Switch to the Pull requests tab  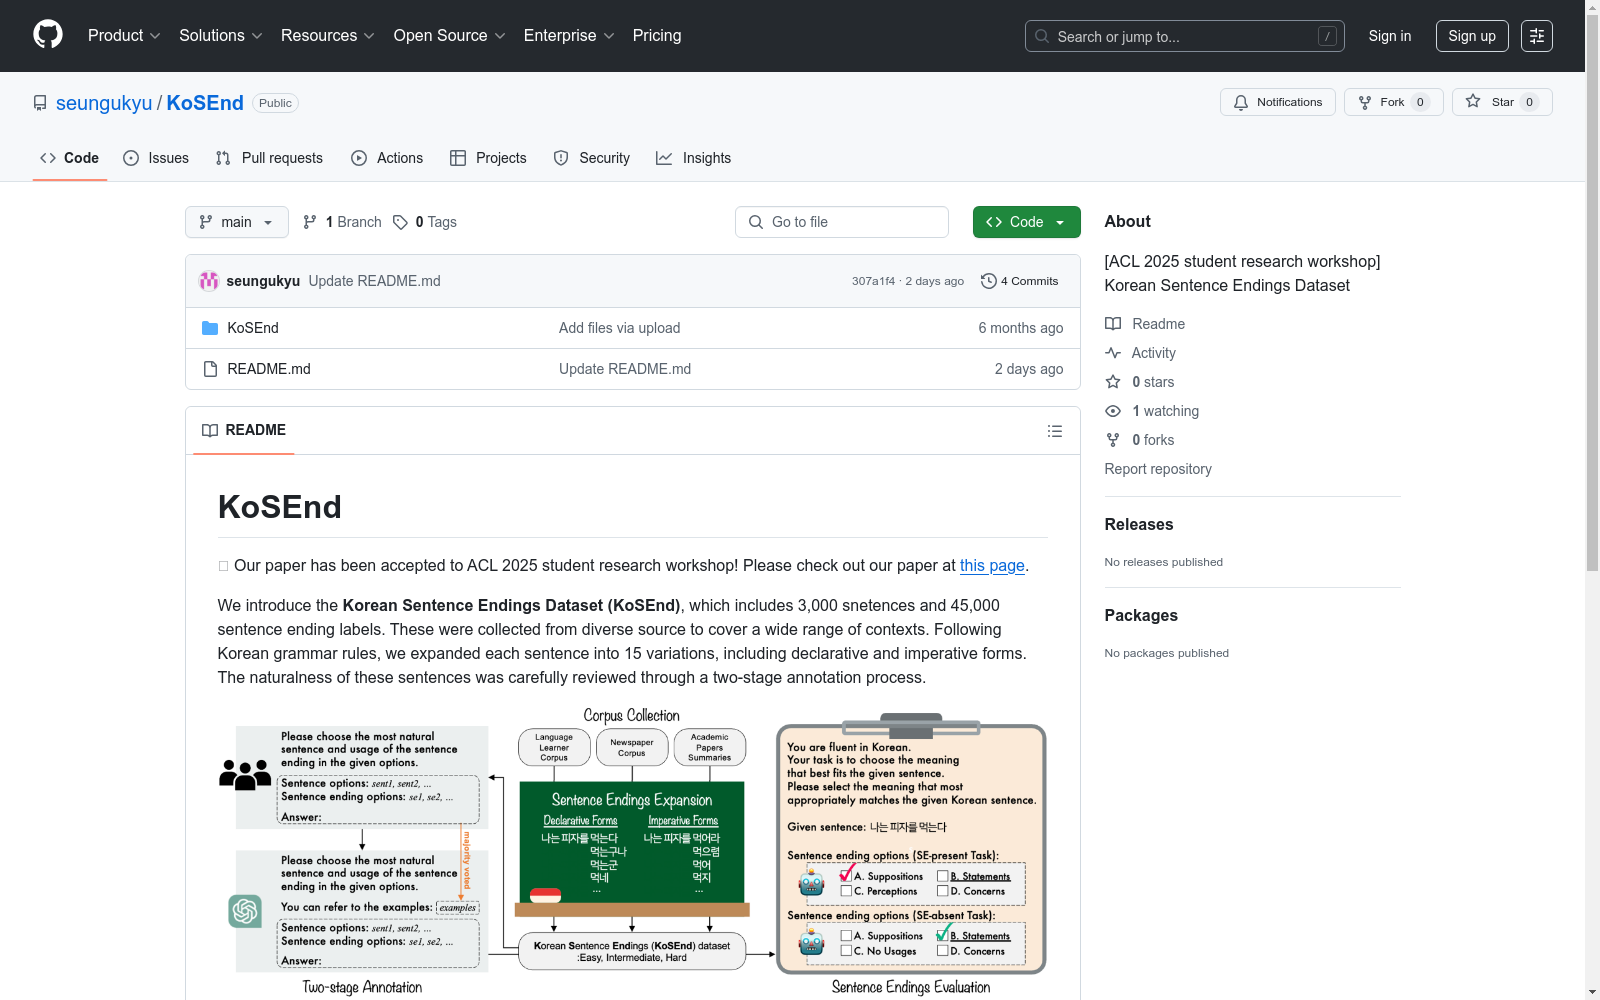coord(269,158)
